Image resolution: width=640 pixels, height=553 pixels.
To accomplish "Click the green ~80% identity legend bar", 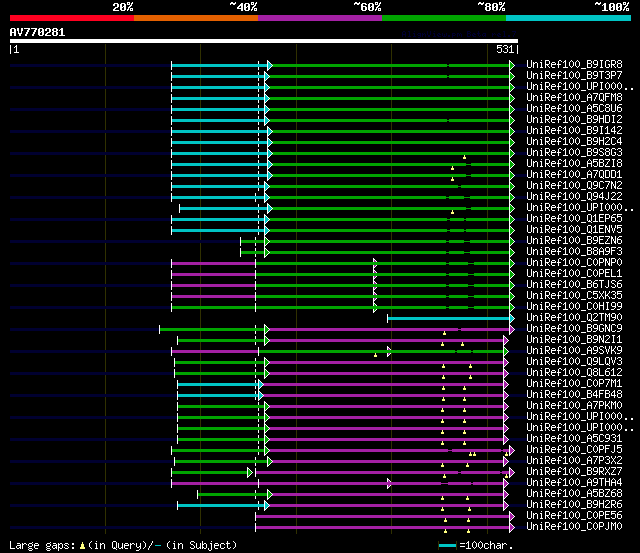I will coord(444,18).
